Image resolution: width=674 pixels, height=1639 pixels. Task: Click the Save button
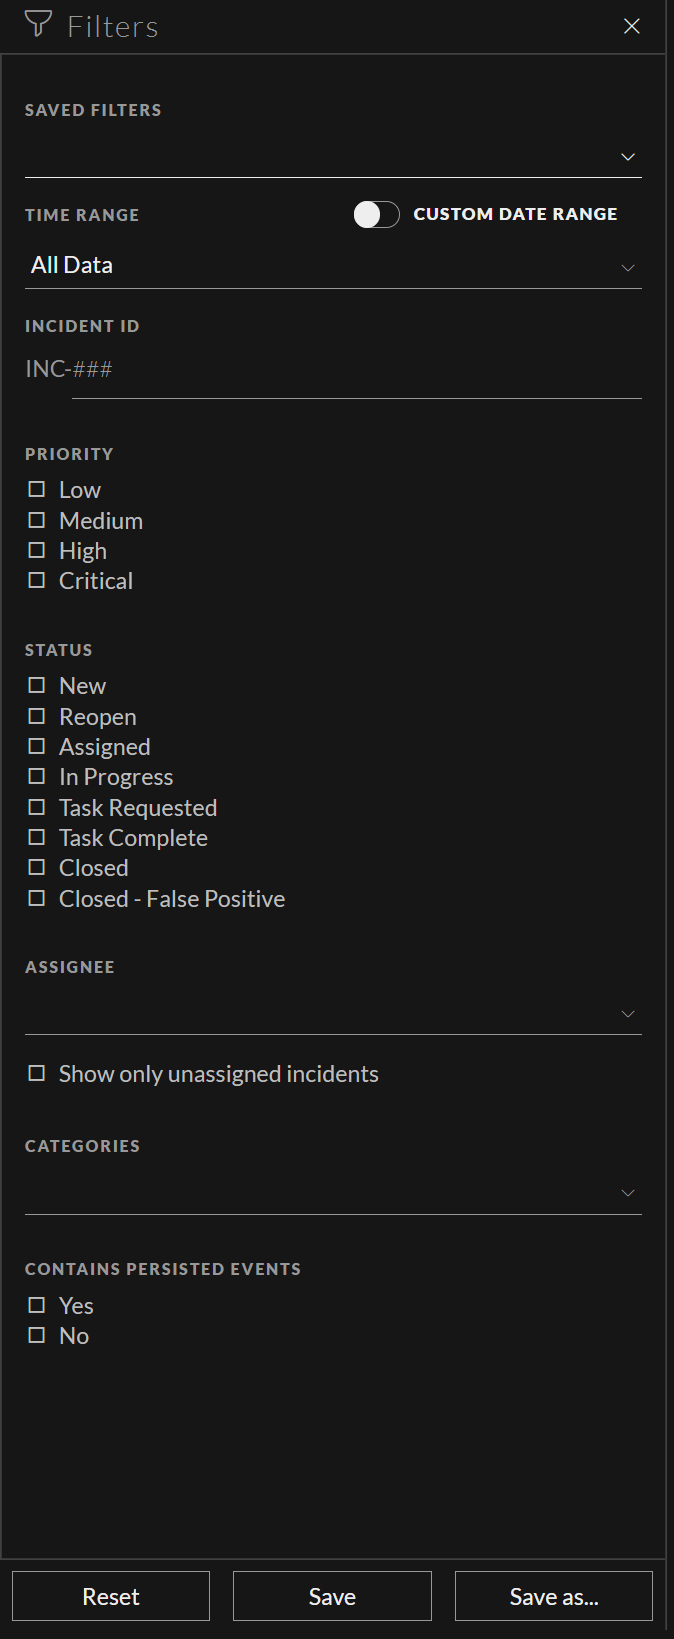coord(331,1595)
